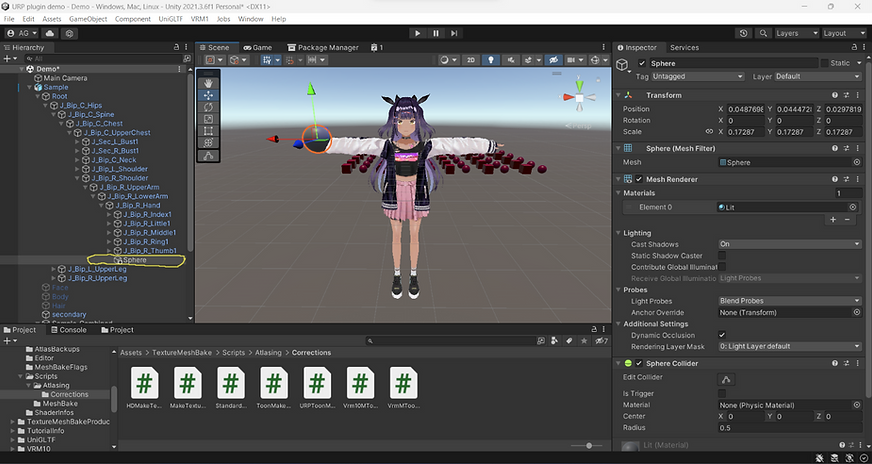Toggle Scene lighting lightbulb button
This screenshot has width=872, height=464.
point(490,60)
